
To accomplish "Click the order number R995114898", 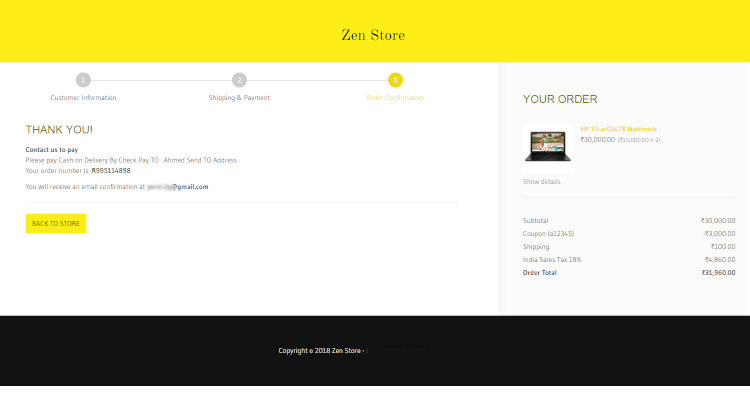I will click(111, 171).
